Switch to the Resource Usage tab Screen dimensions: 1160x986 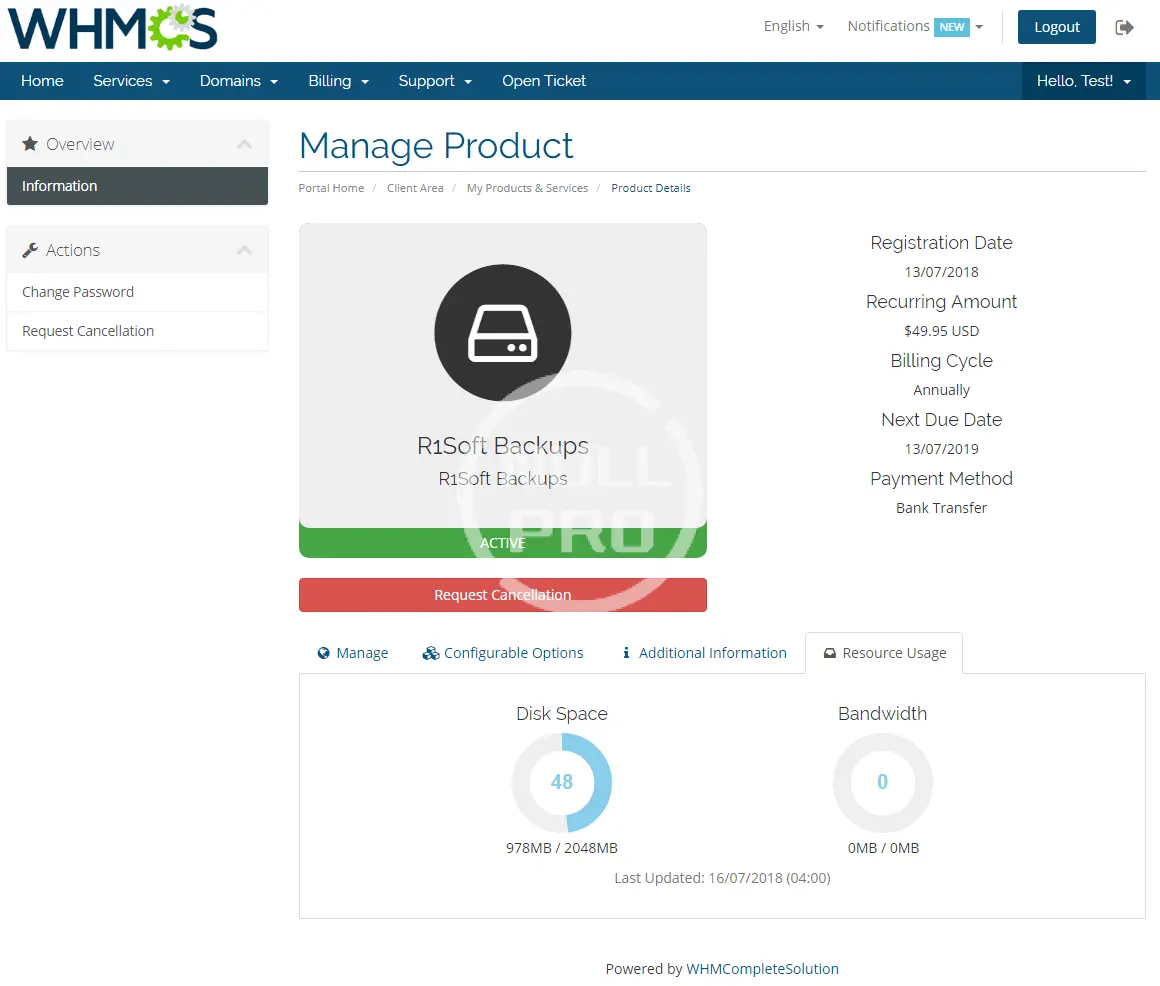[x=884, y=653]
